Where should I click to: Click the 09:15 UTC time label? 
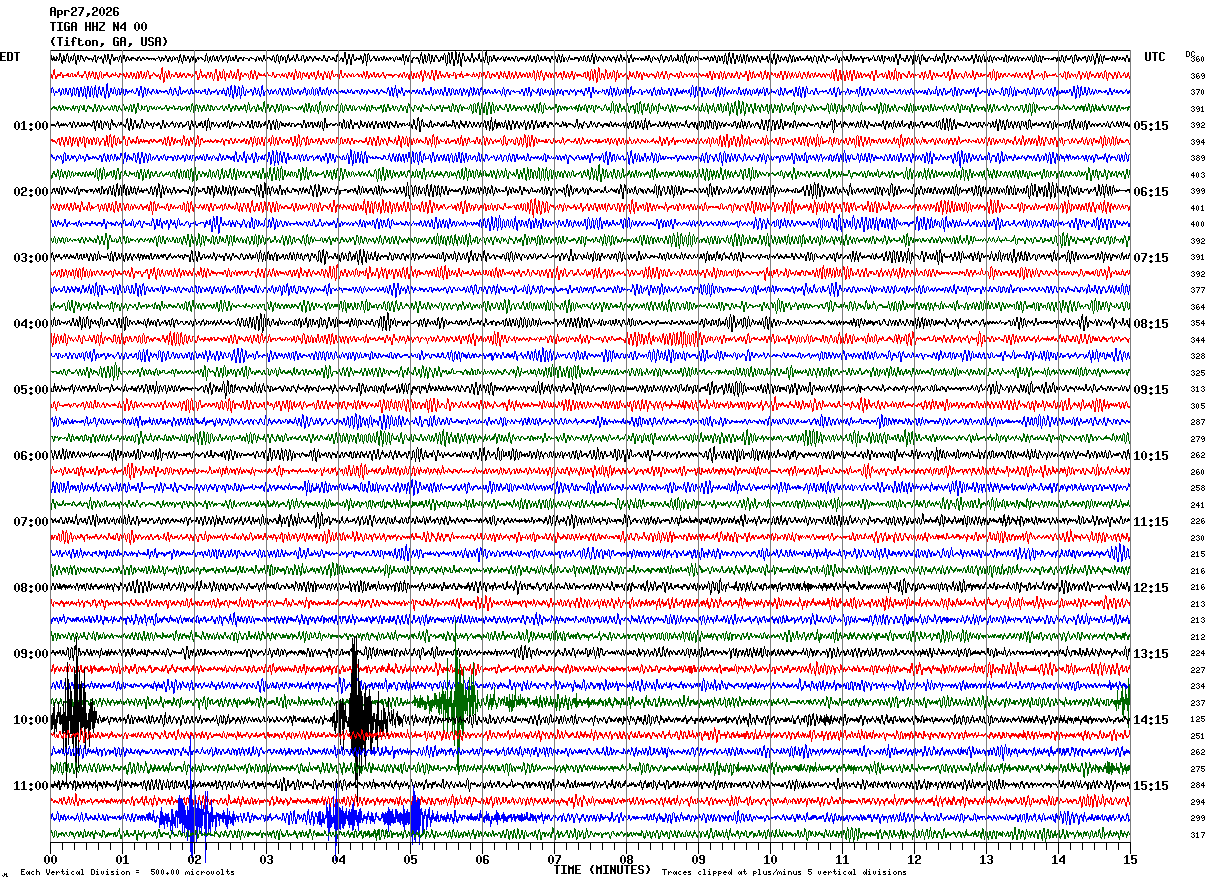coord(1151,390)
